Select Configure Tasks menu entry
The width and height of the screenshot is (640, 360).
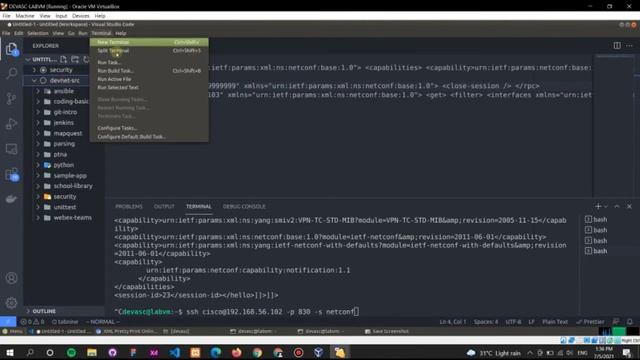coord(149,128)
